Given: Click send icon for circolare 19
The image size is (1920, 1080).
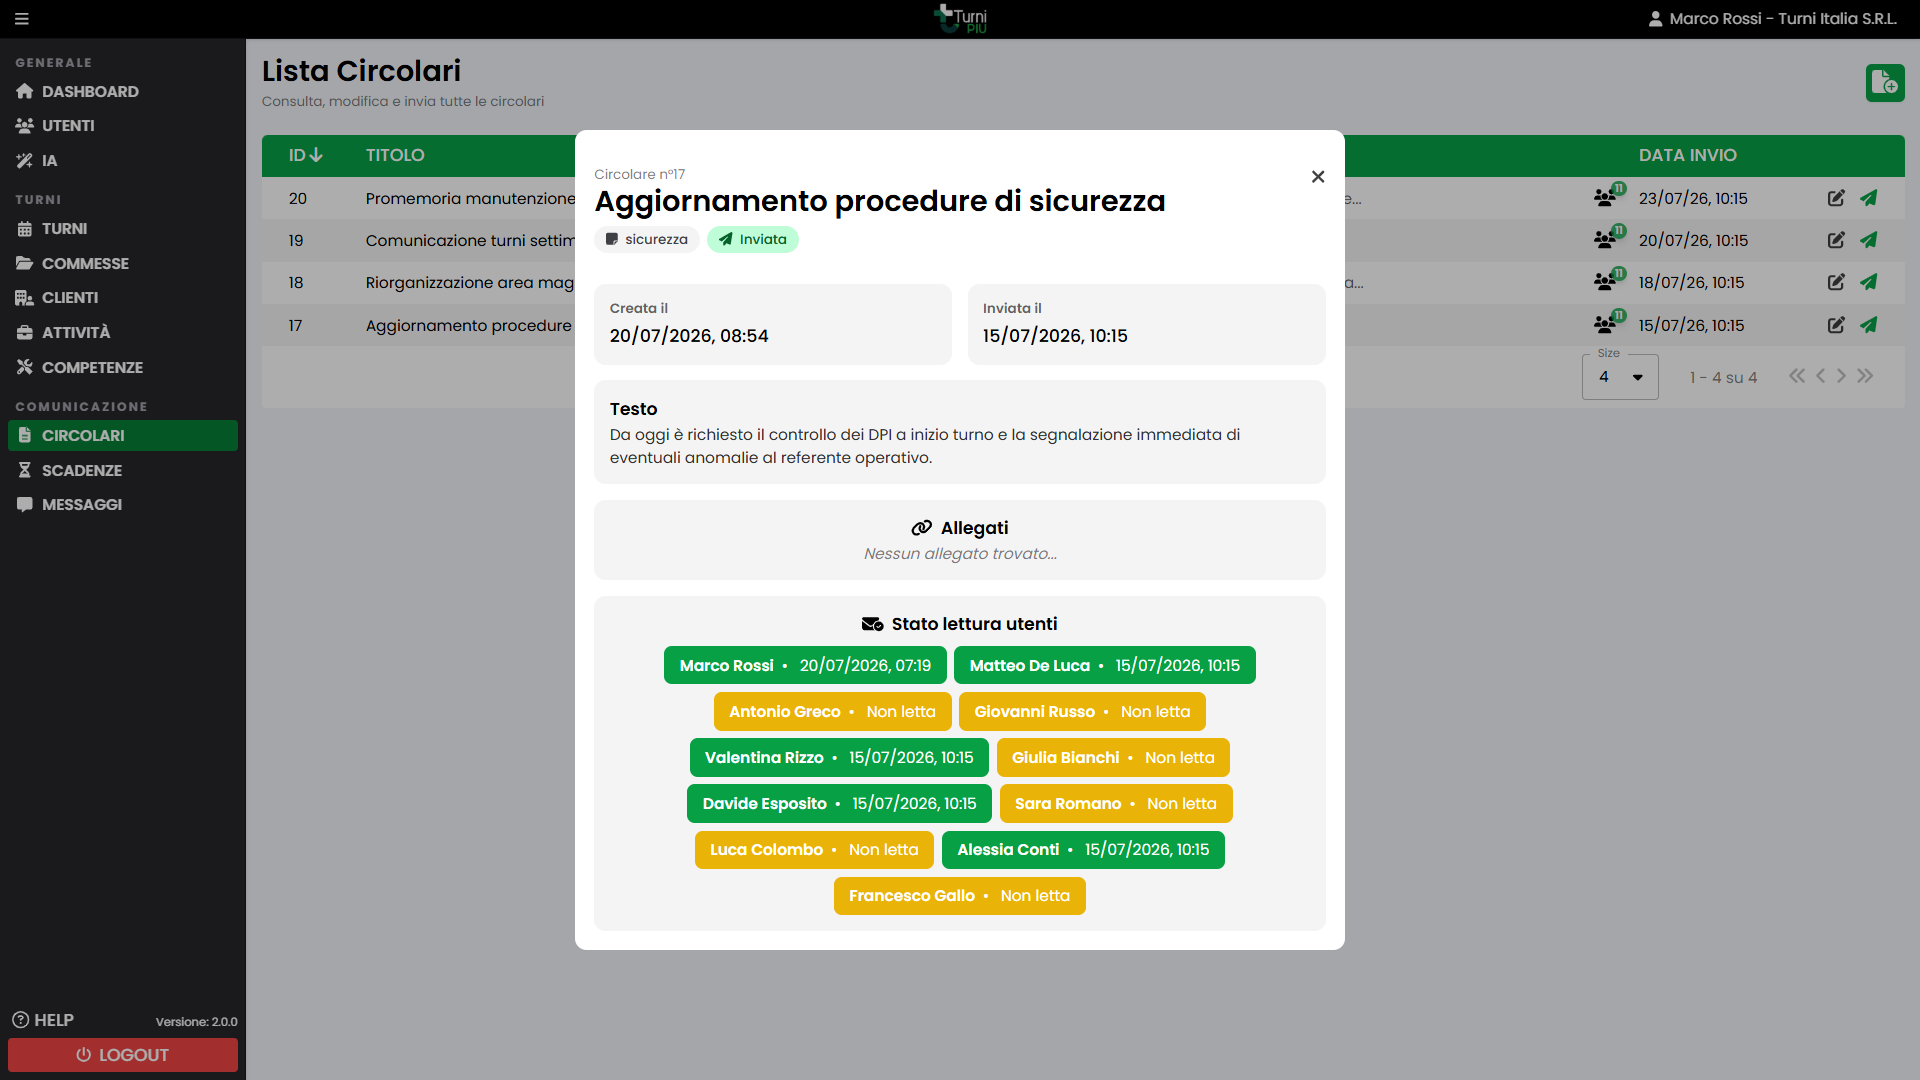Looking at the screenshot, I should pos(1868,240).
